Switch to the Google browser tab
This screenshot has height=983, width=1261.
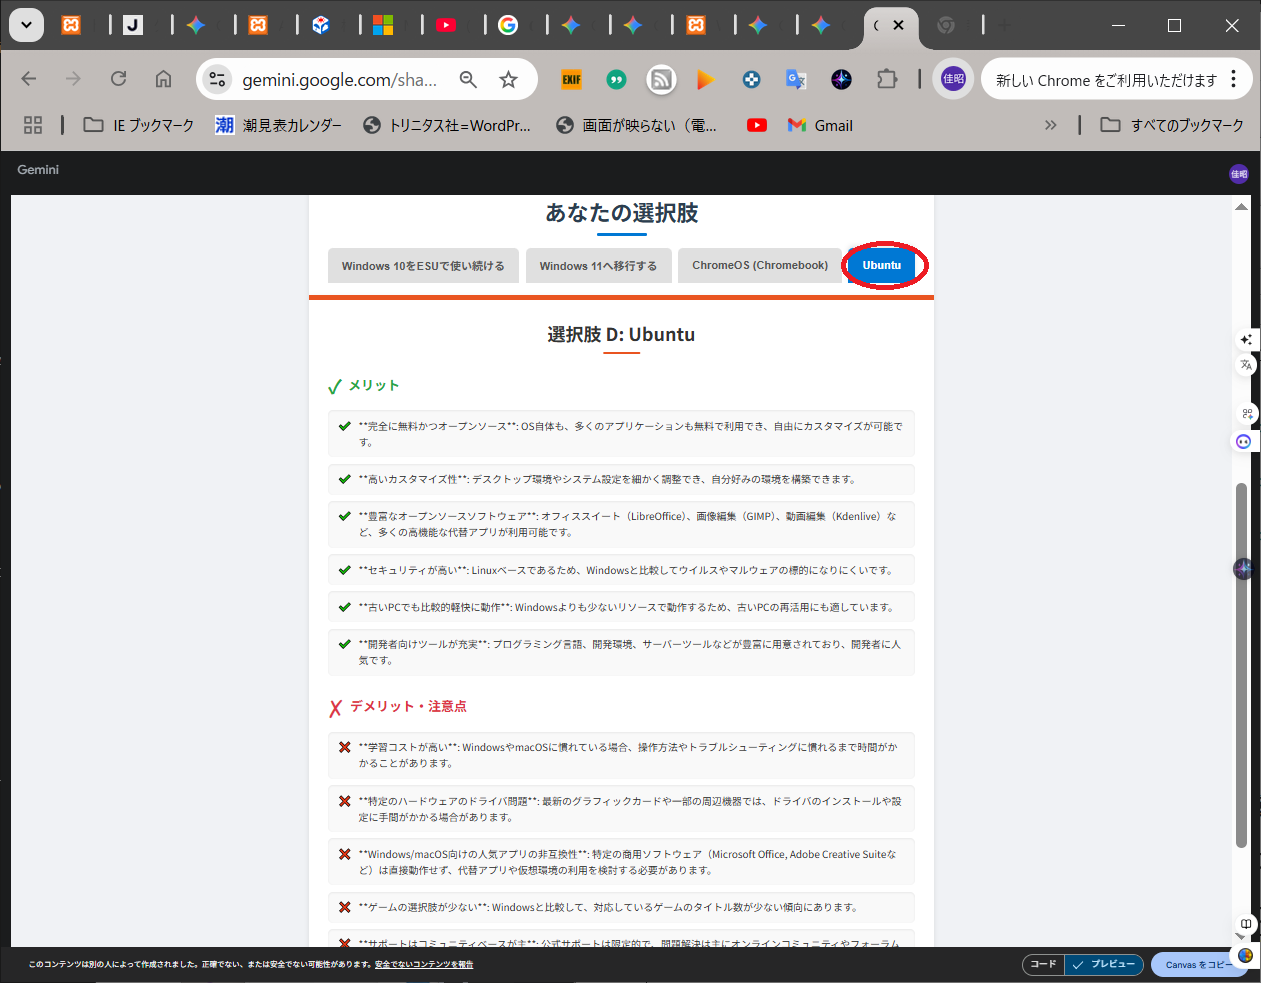[x=508, y=25]
